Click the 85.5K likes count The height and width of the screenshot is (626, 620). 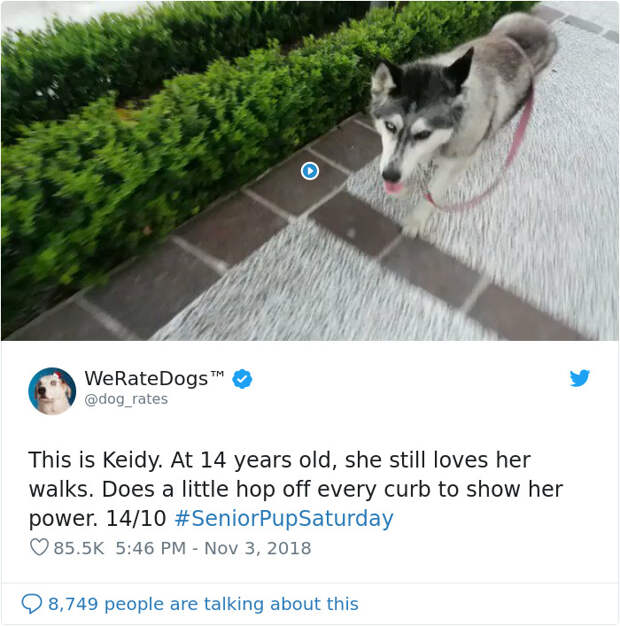click(x=79, y=548)
